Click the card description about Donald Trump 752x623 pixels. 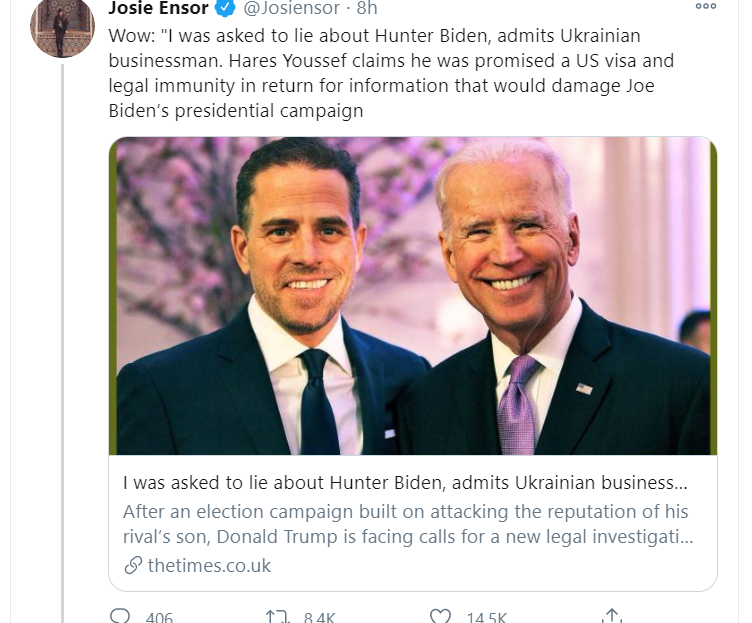point(405,525)
